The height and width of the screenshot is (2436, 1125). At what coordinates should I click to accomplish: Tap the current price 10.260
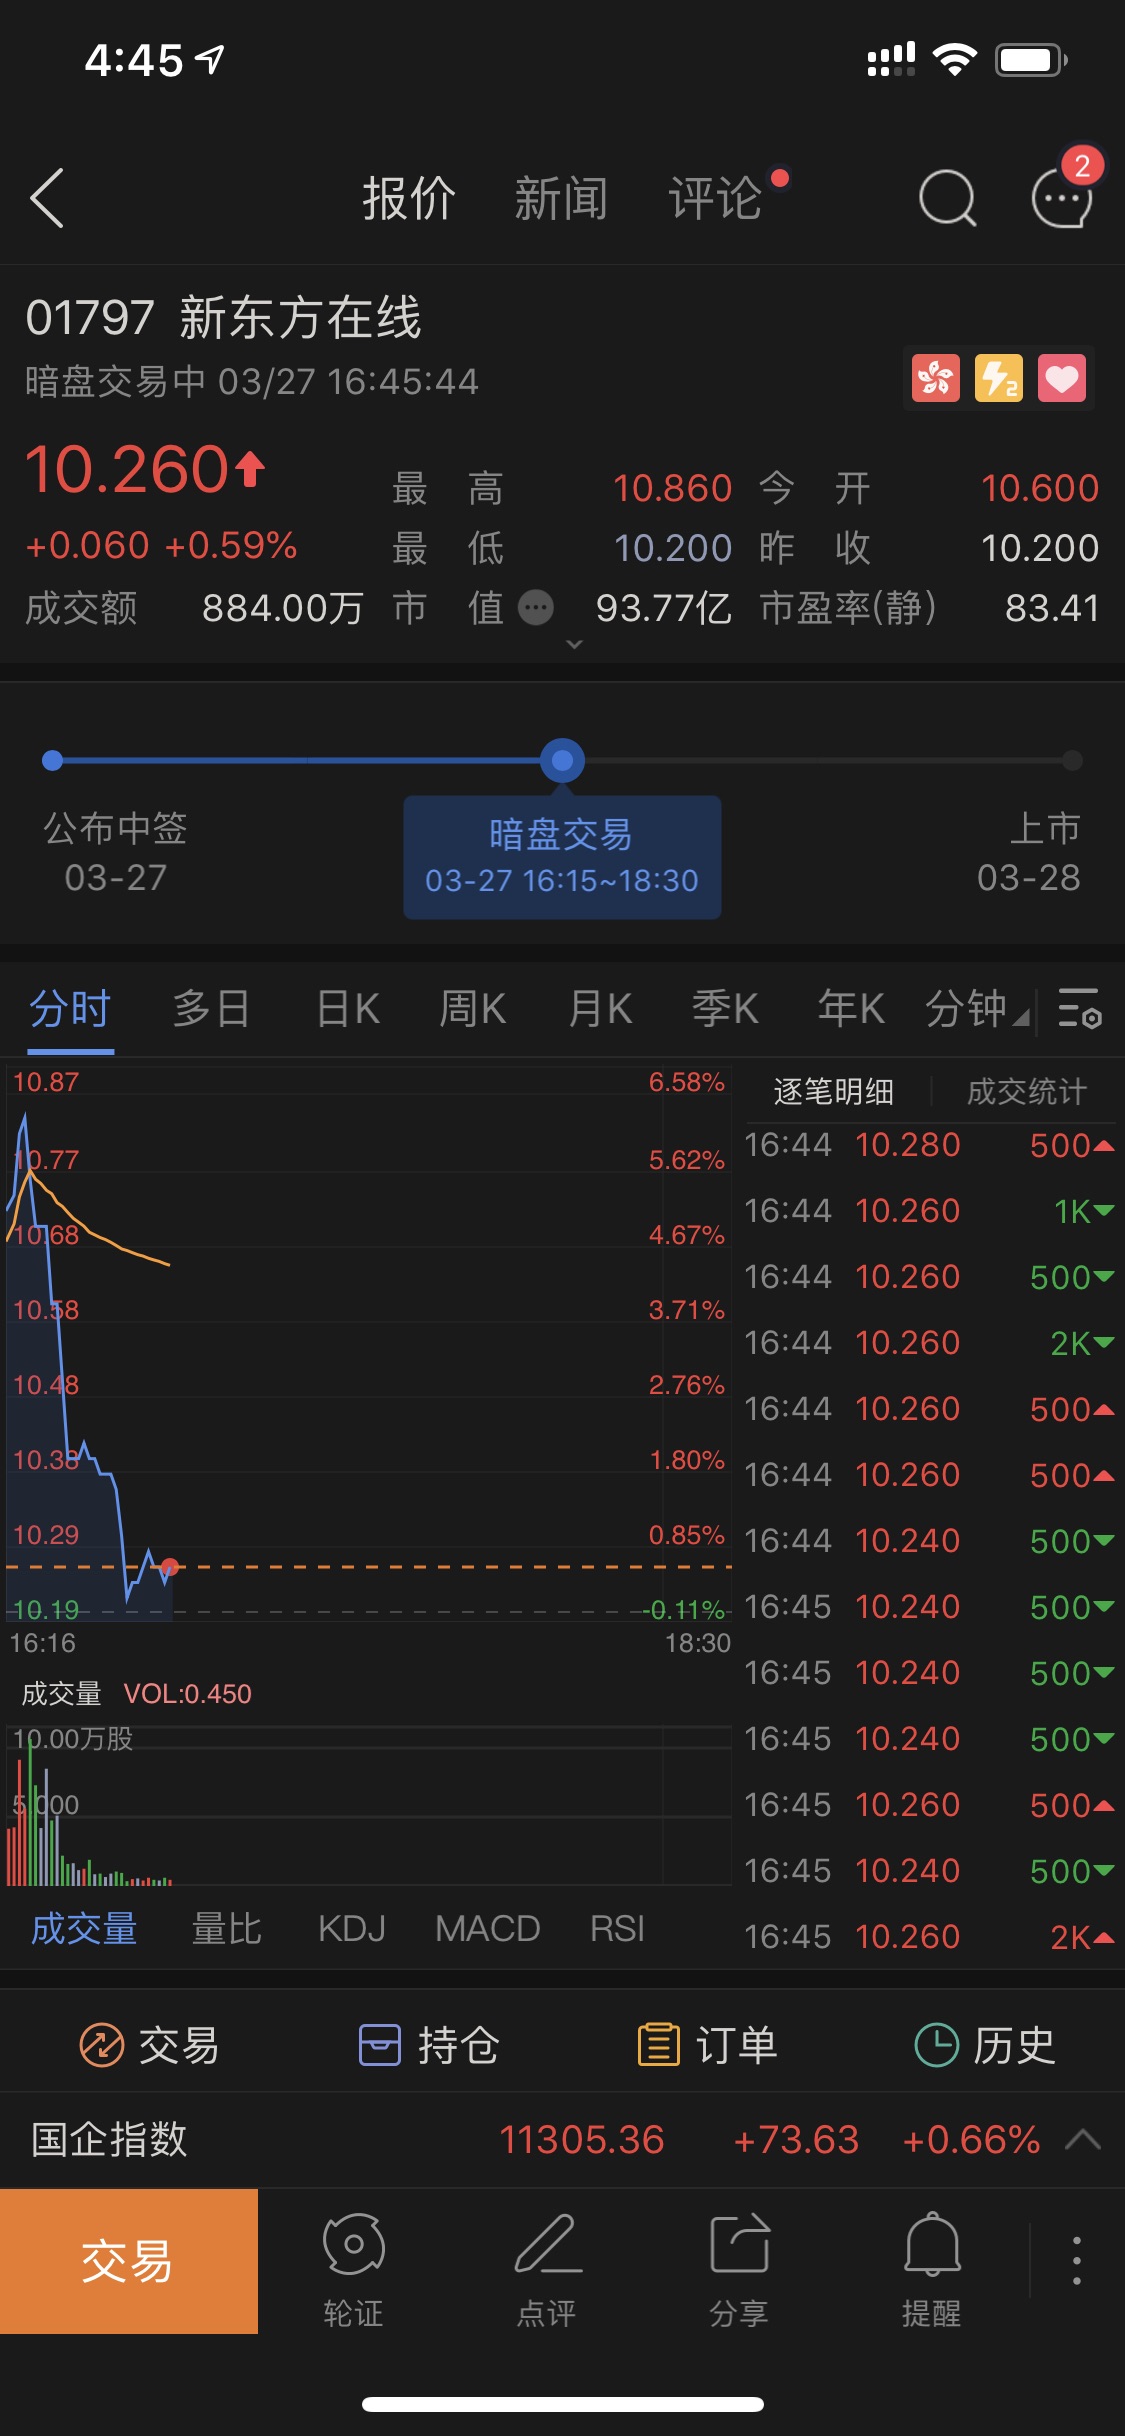[128, 469]
